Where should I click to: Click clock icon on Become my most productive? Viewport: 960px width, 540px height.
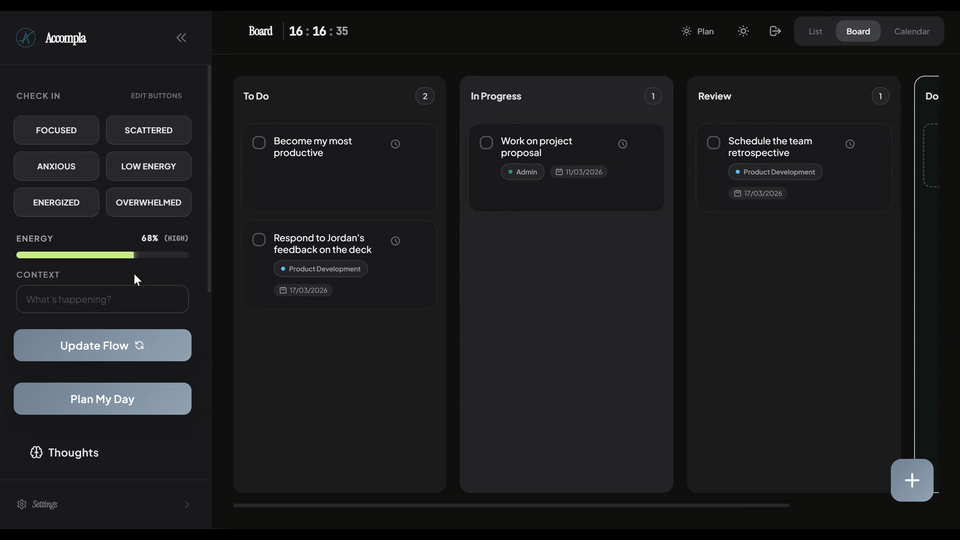click(x=395, y=144)
